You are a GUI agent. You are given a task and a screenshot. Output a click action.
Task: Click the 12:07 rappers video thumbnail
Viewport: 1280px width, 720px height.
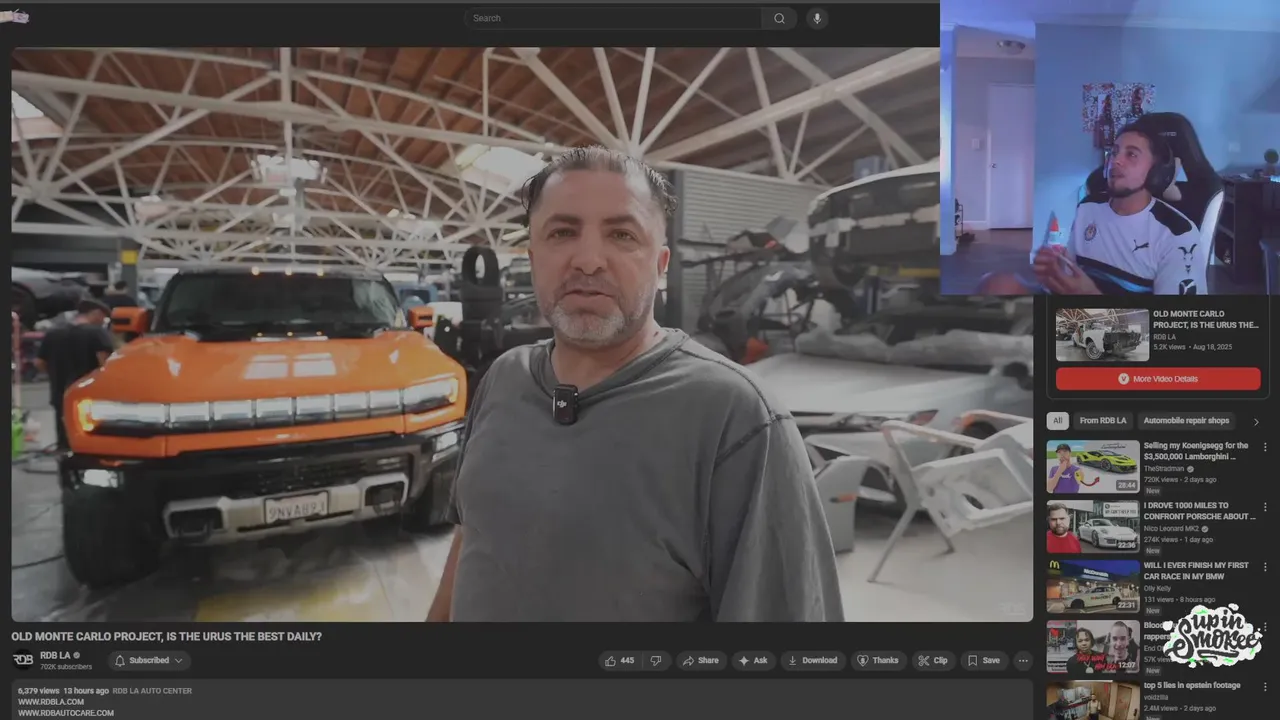click(1093, 646)
